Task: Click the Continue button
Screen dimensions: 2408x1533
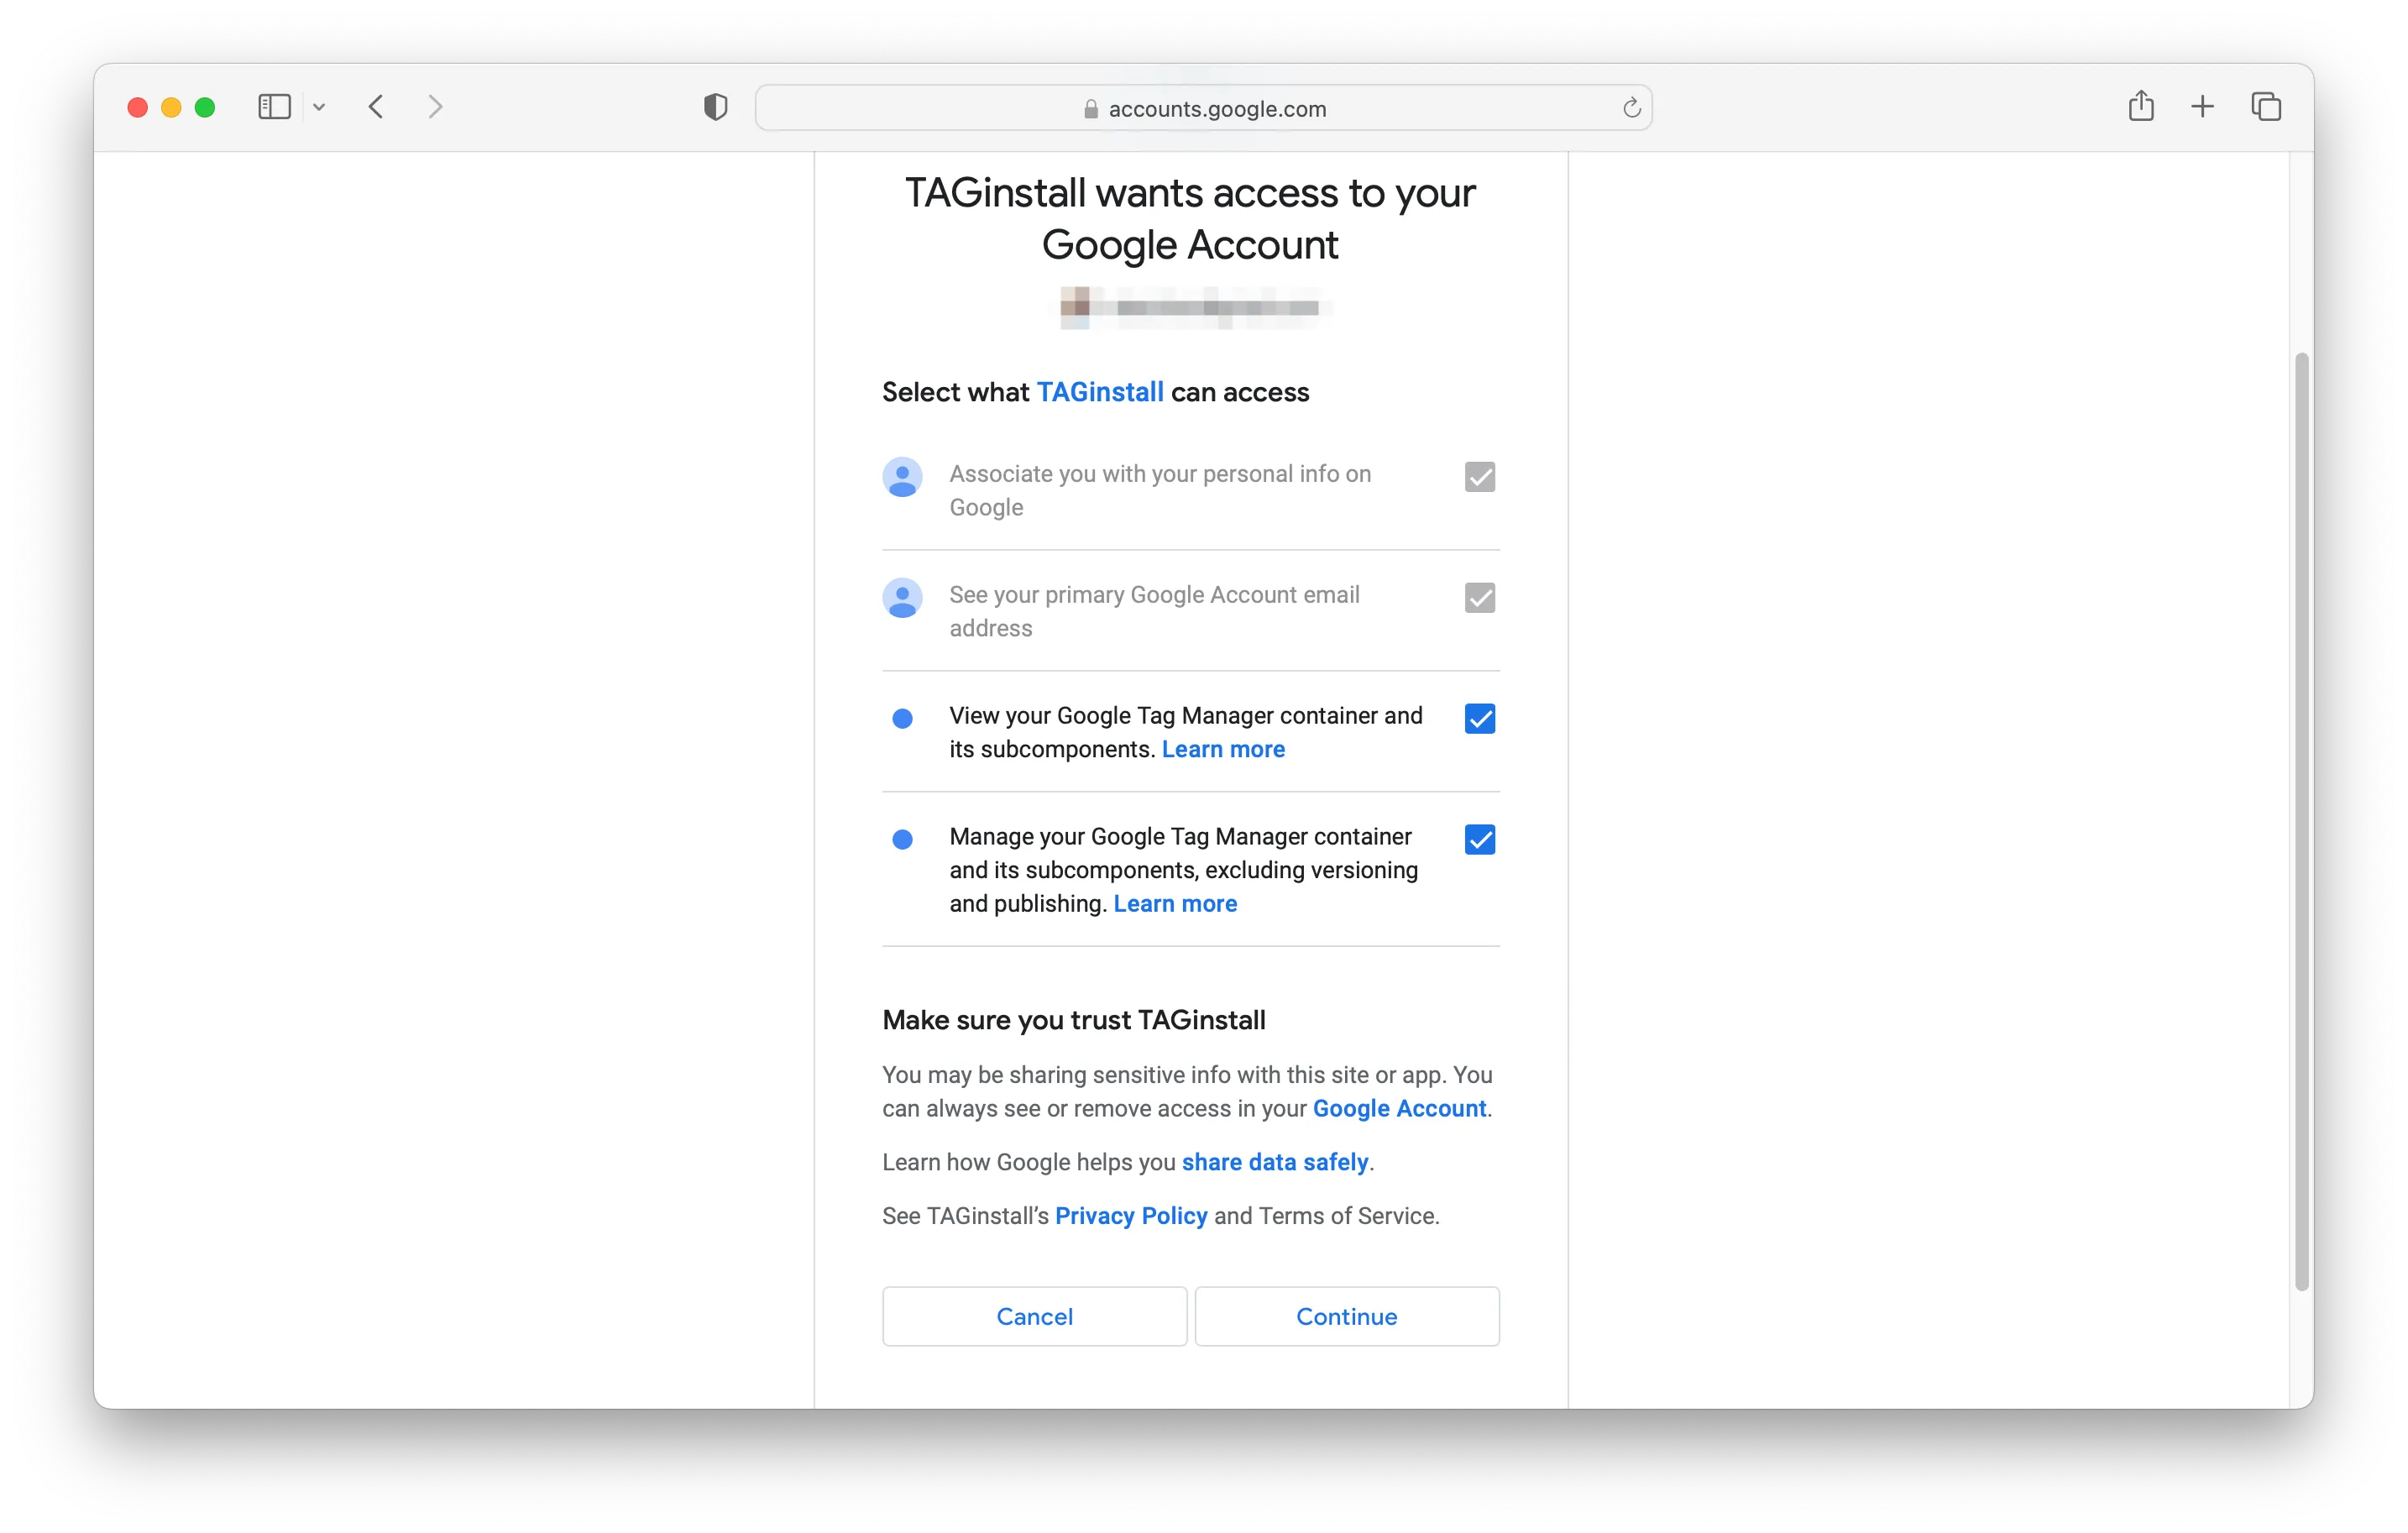Action: (x=1346, y=1316)
